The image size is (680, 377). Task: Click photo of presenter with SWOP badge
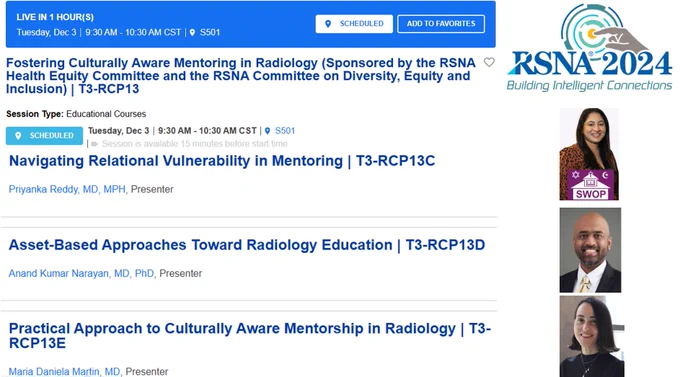(589, 154)
